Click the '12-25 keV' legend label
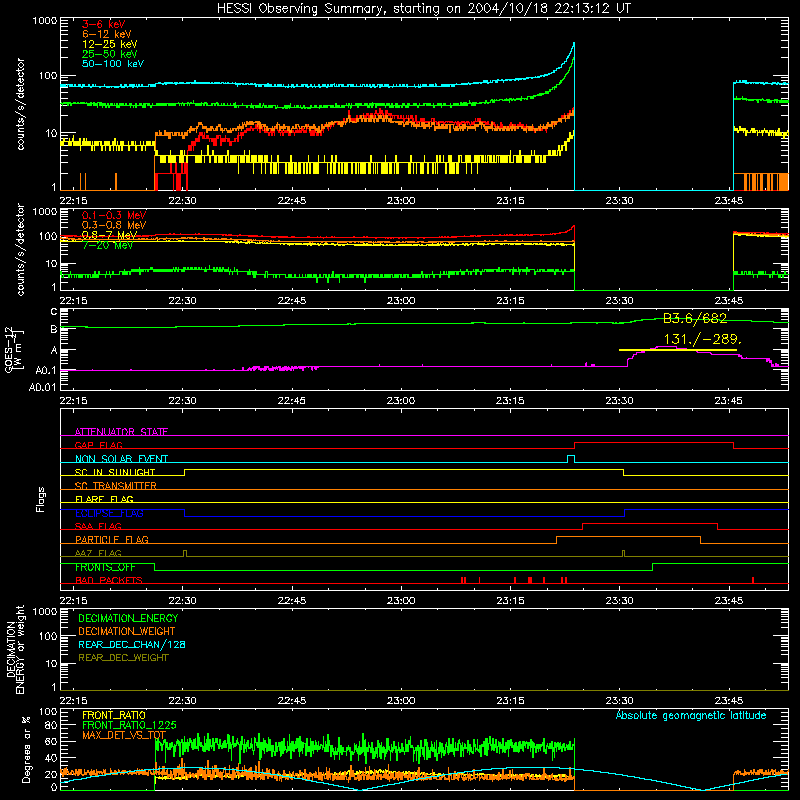Screen dimensions: 800x800 pyautogui.click(x=109, y=44)
